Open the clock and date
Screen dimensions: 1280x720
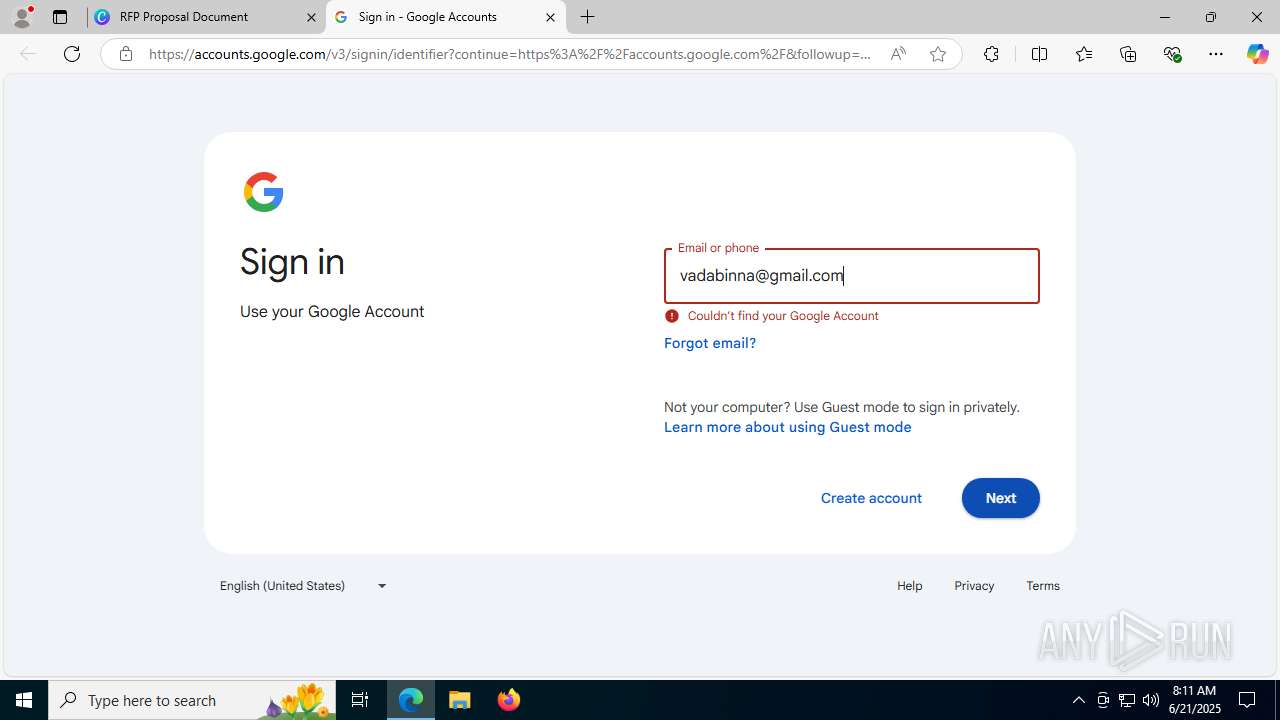(x=1195, y=700)
